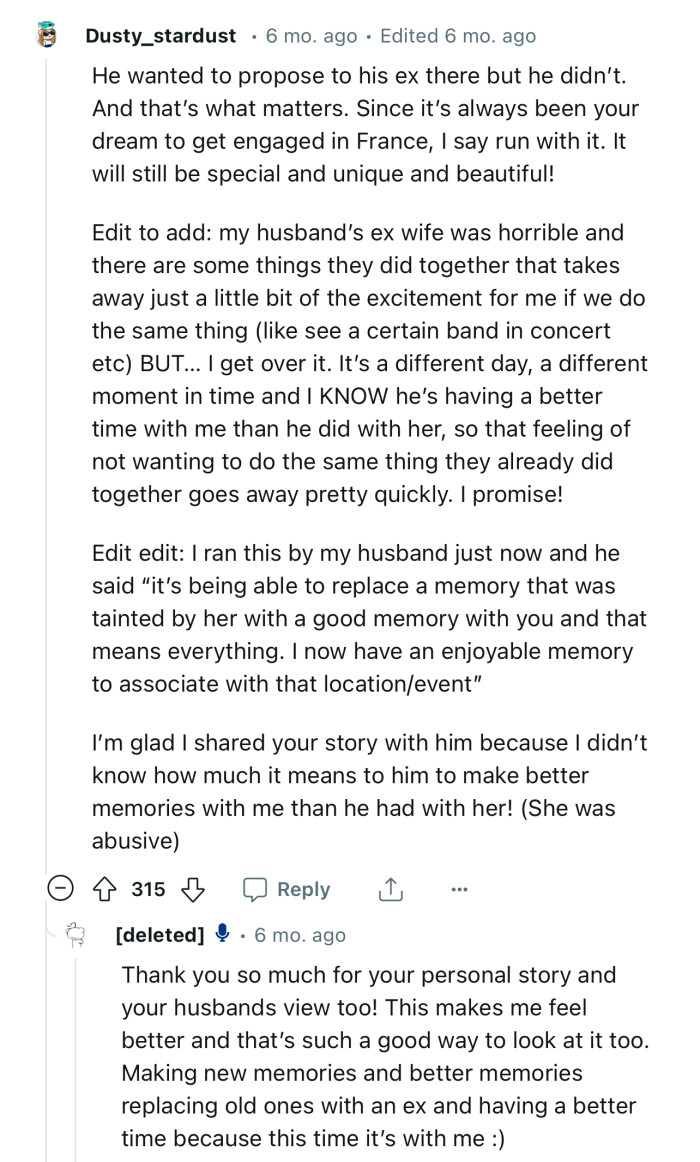Click the "[deleted]" username text
700x1162 pixels.
pos(160,935)
